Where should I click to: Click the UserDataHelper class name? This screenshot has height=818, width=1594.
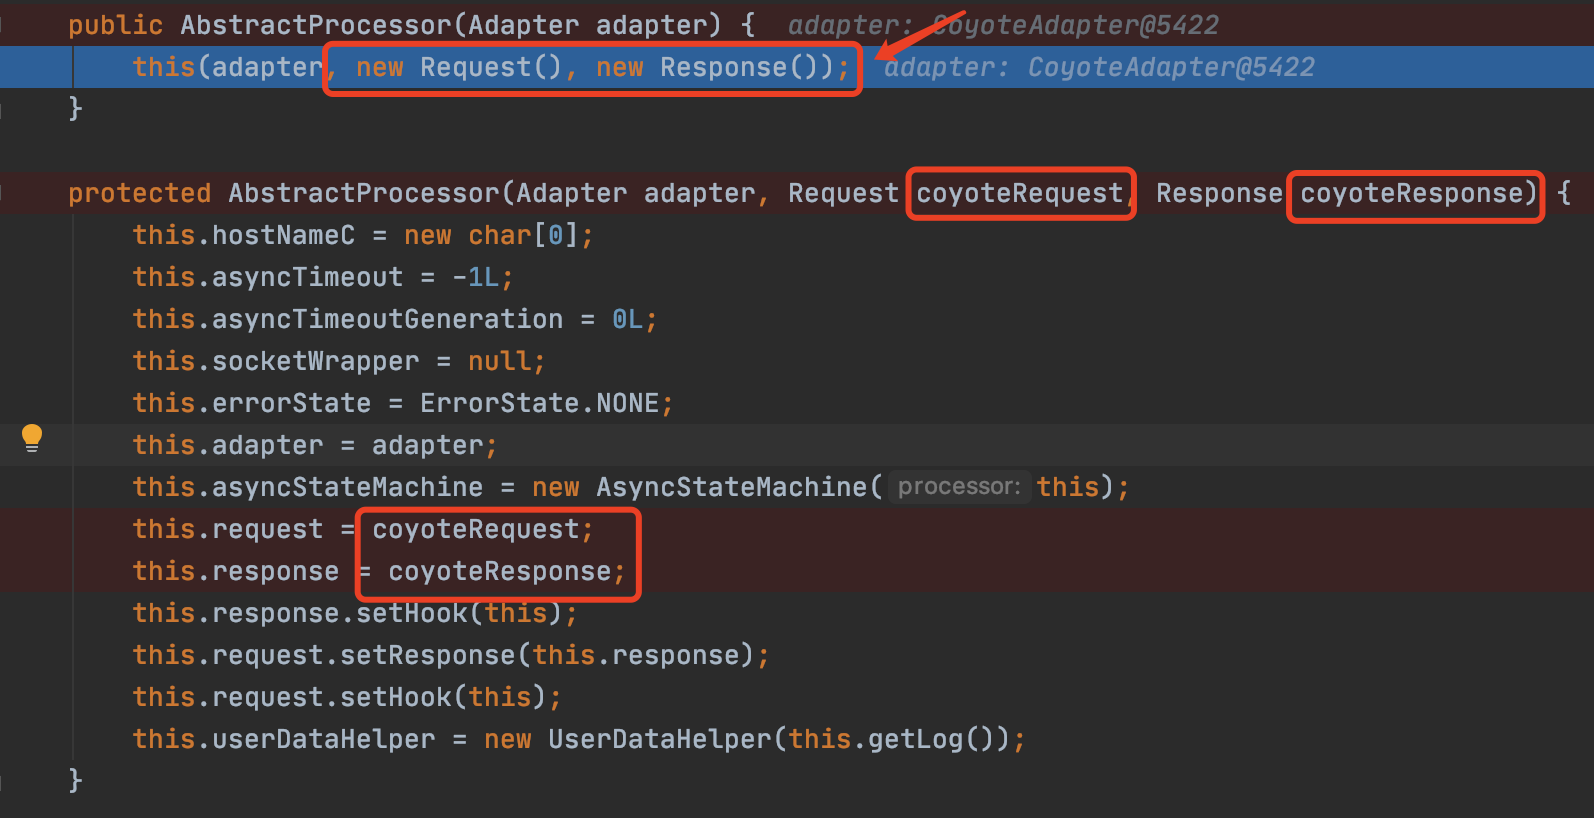click(x=660, y=739)
